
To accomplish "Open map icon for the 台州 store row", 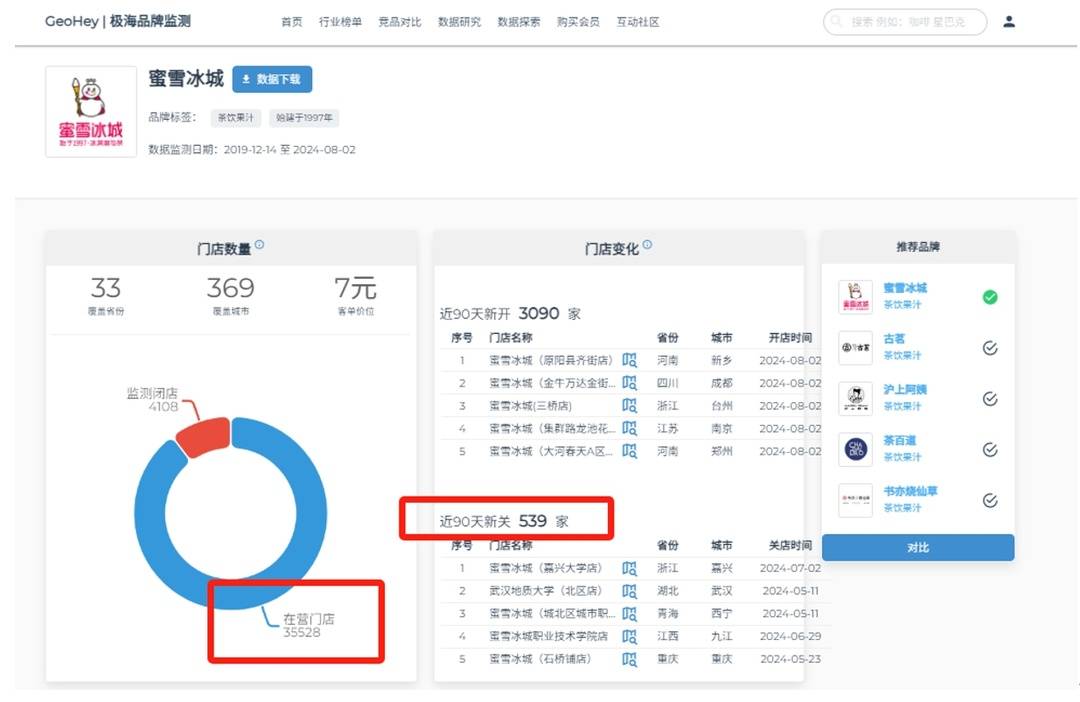I will [x=630, y=406].
